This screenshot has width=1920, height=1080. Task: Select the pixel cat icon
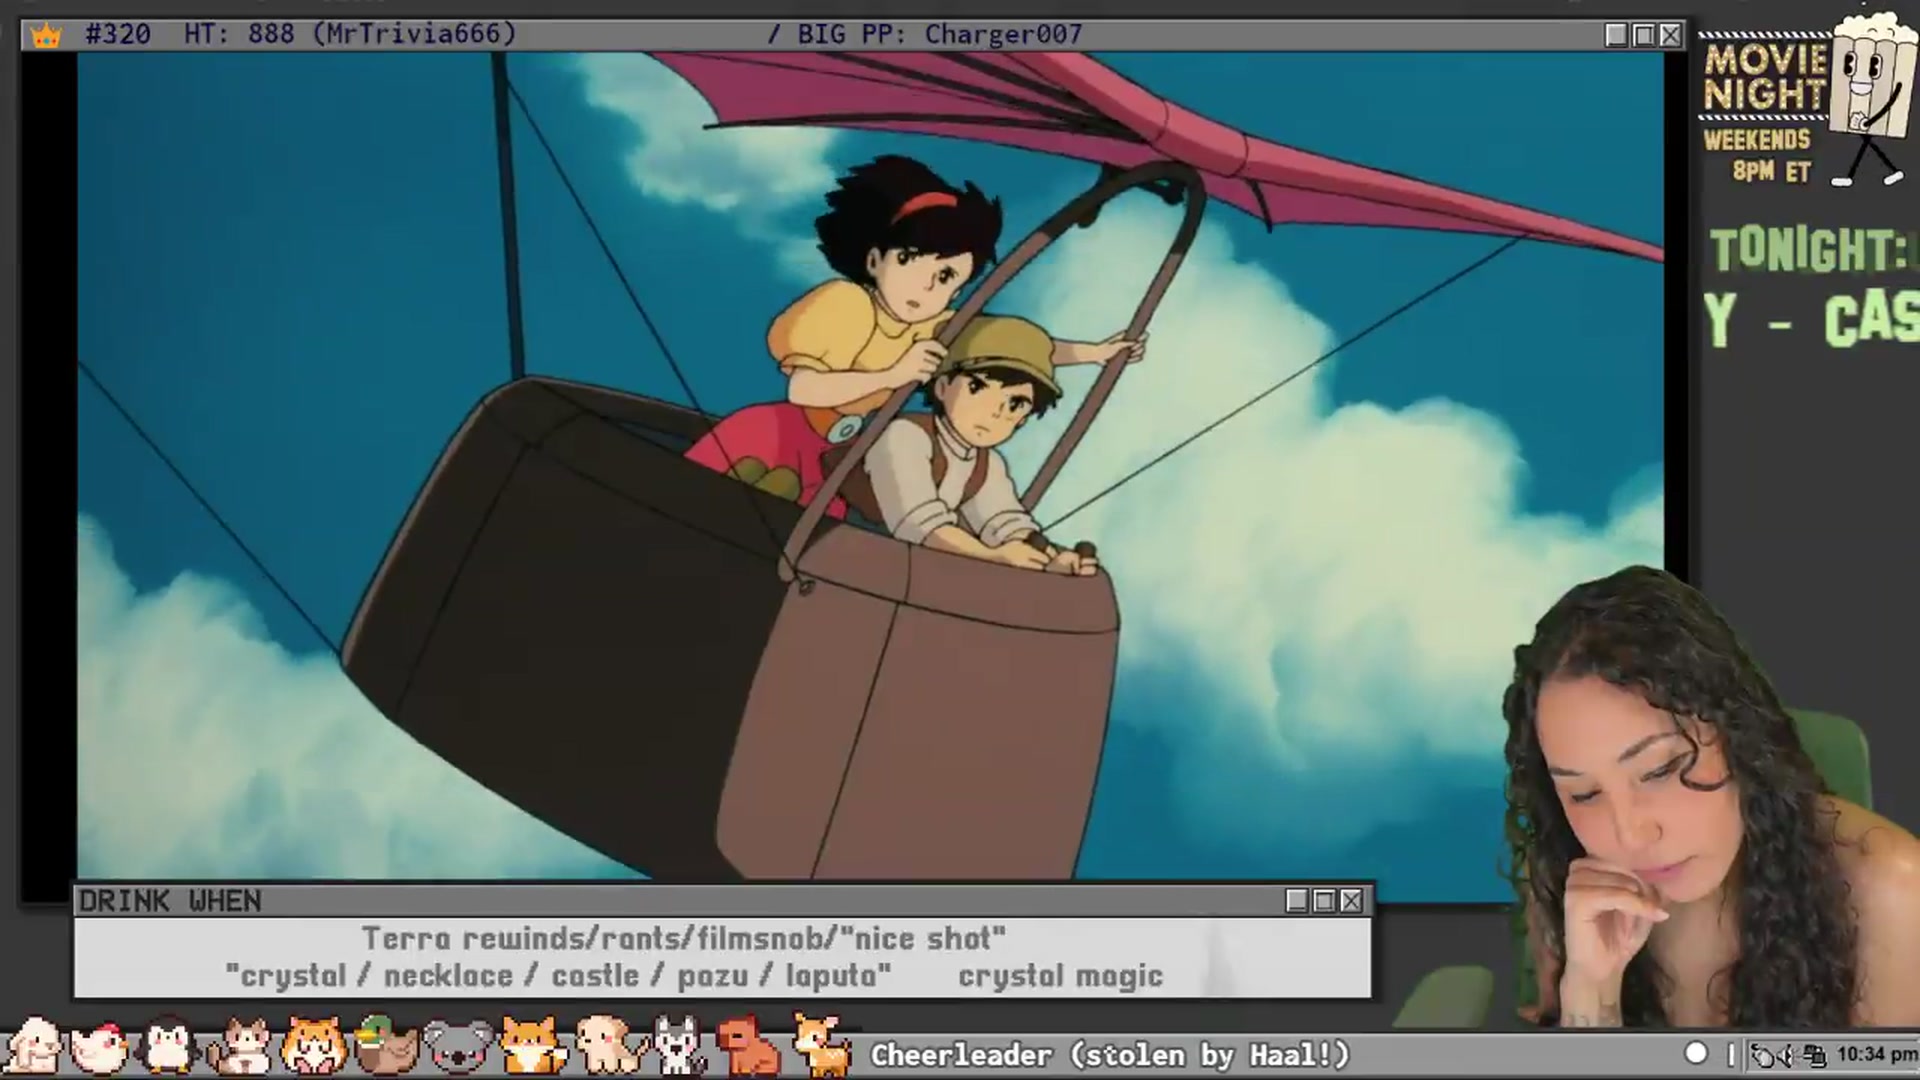pos(240,1047)
